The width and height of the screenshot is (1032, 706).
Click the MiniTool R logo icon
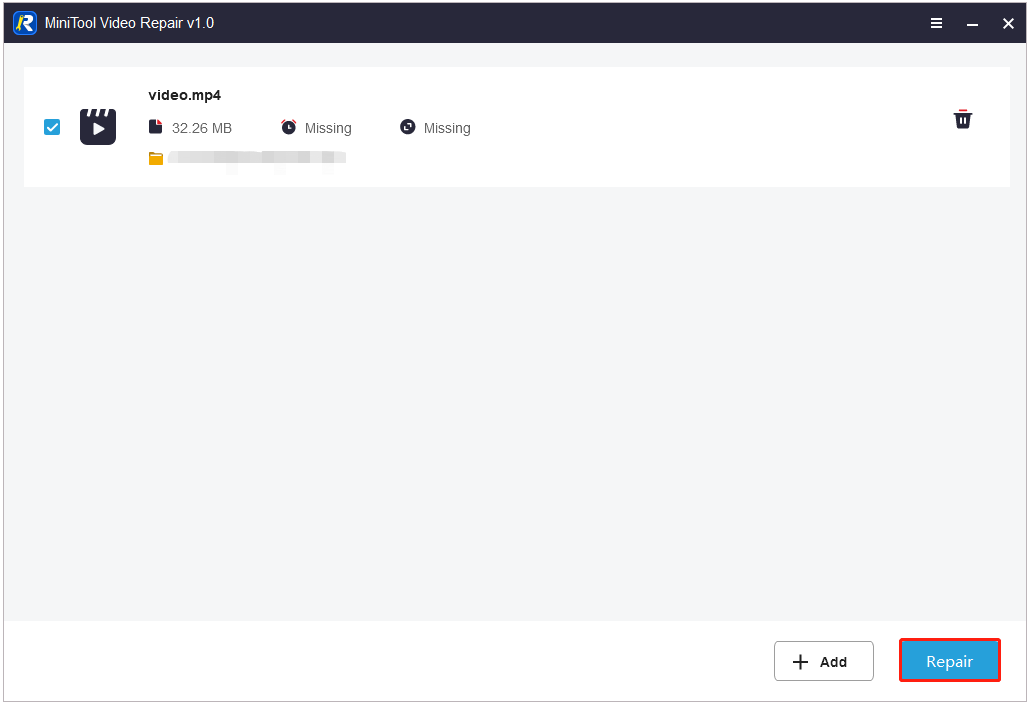[24, 22]
